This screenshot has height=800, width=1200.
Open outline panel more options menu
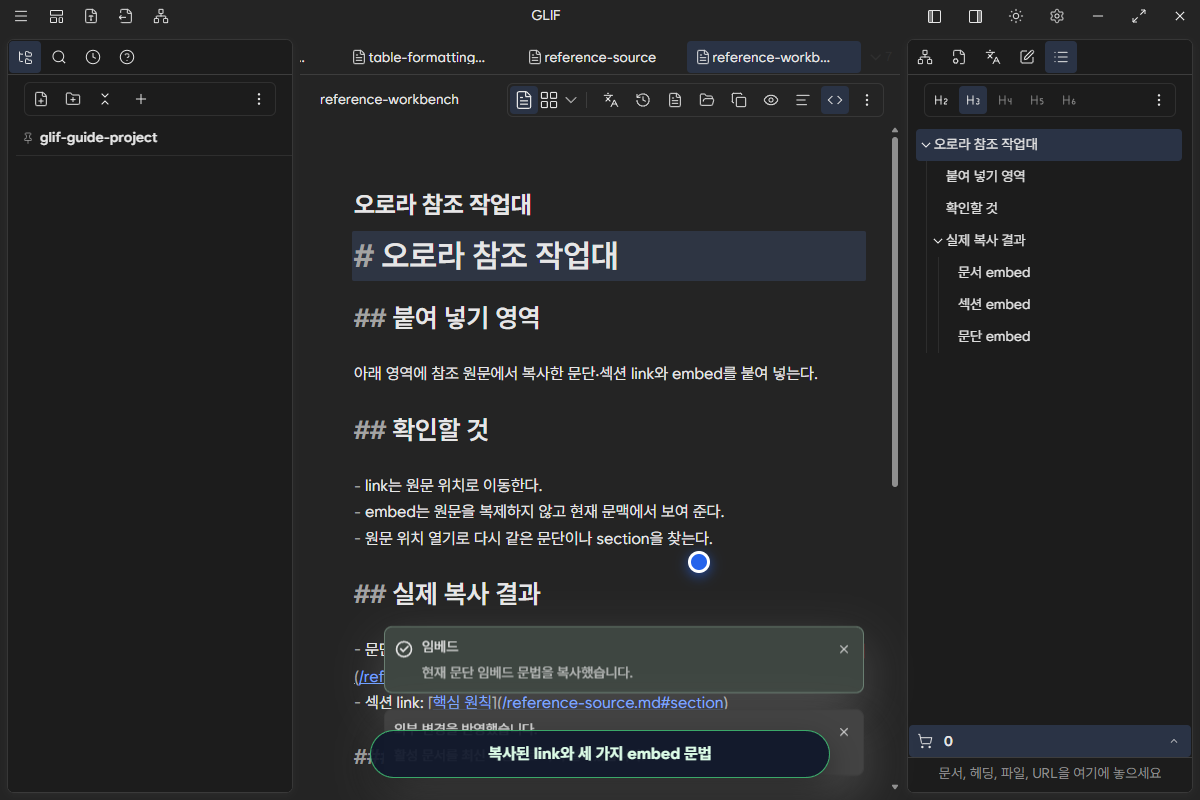coord(1159,100)
